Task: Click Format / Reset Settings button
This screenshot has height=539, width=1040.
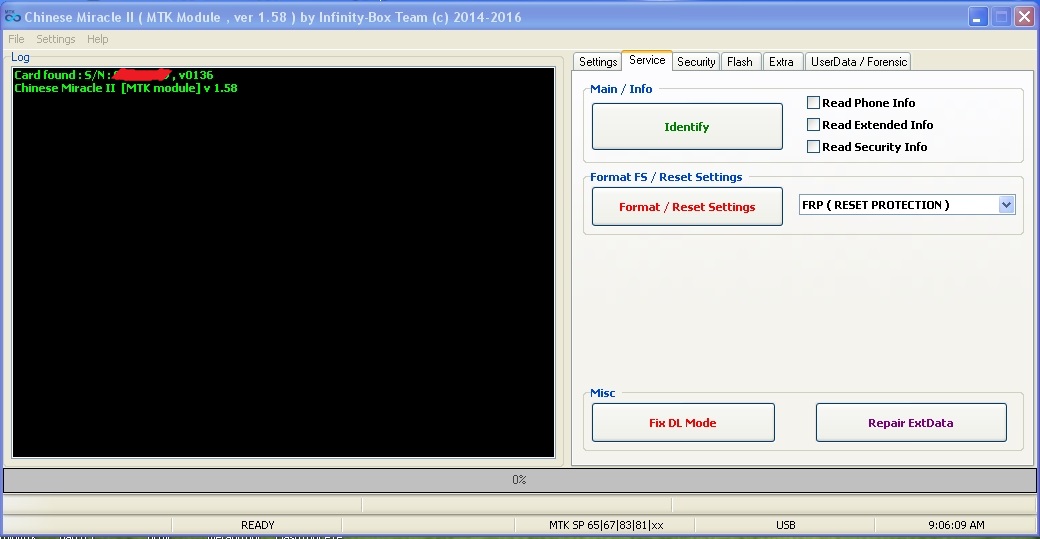Action: point(687,207)
